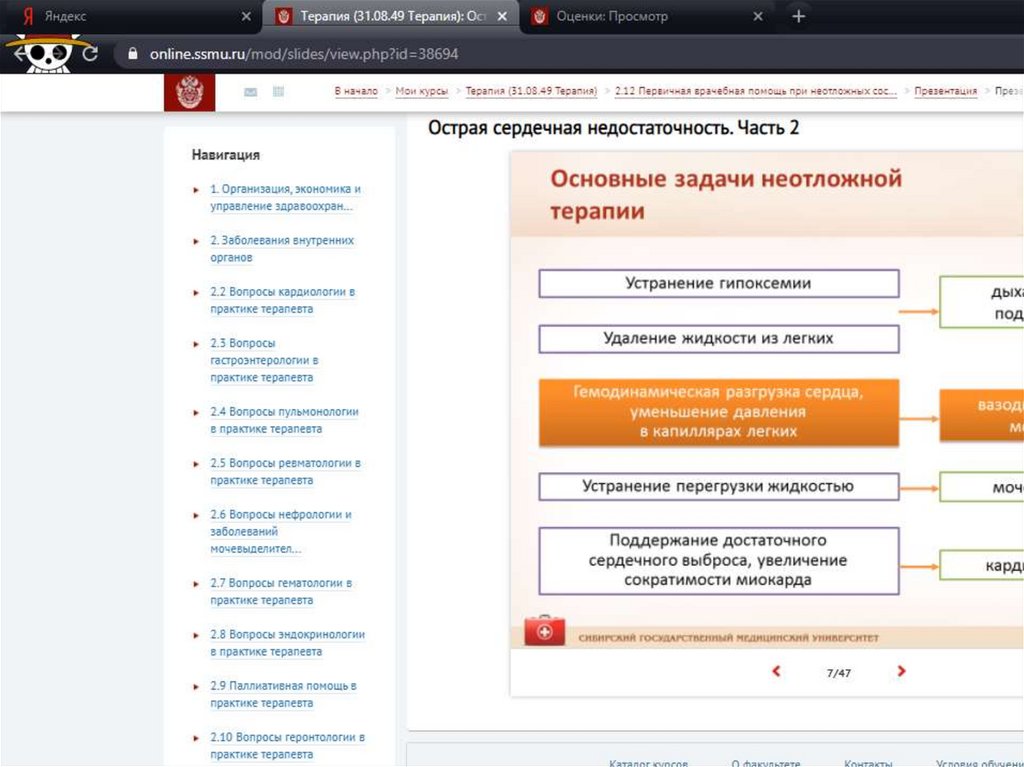Expand arrow beside 2. Заболевания внутренних органов

coord(196,242)
